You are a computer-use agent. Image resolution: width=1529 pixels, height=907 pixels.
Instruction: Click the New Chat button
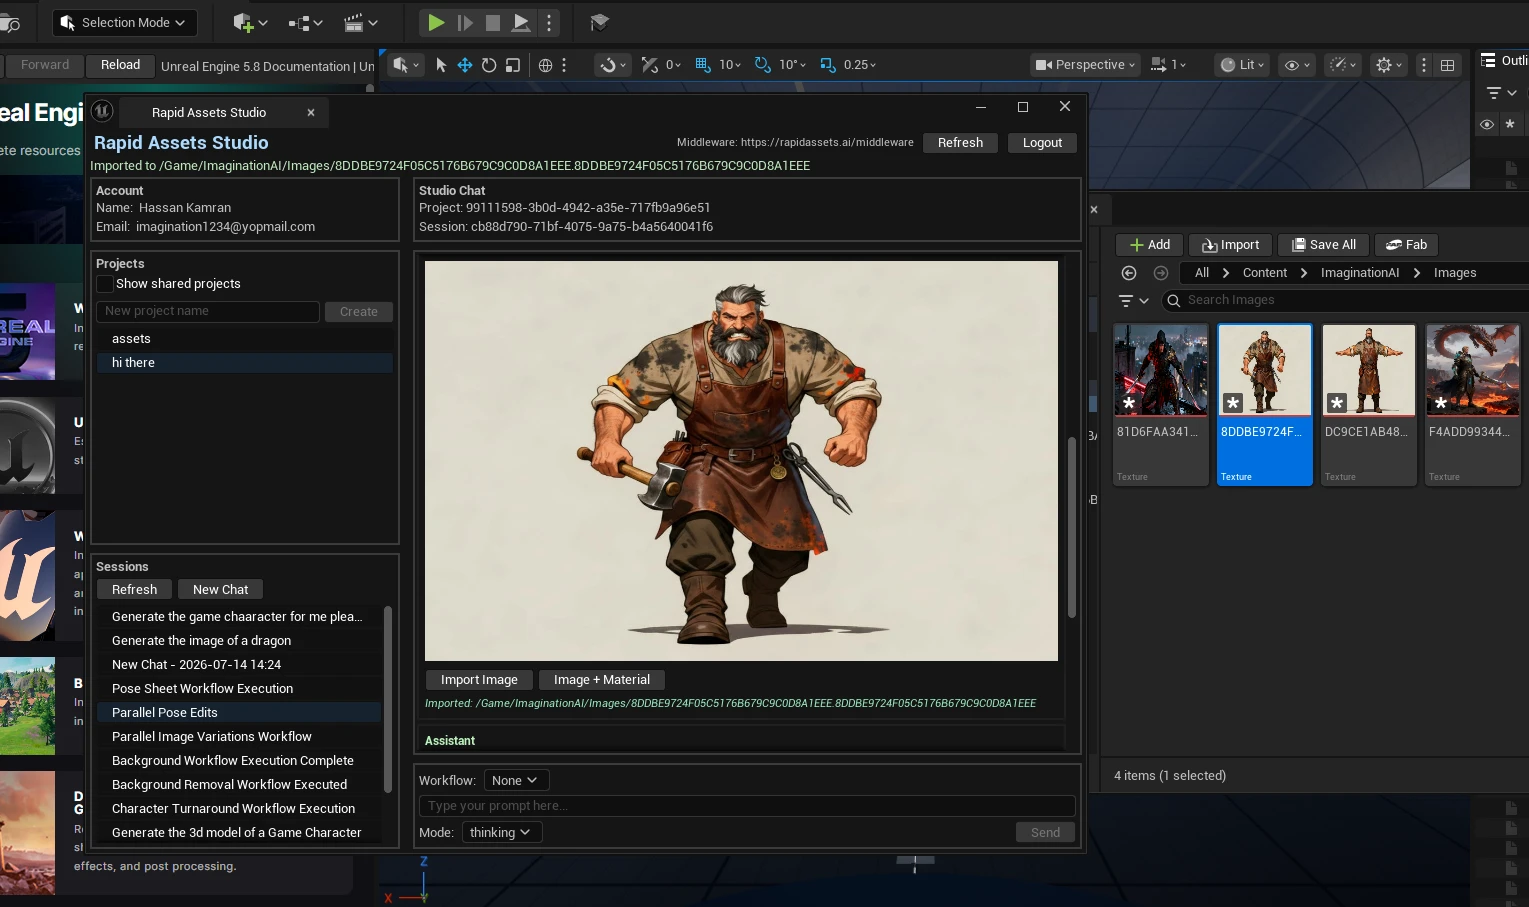(220, 589)
